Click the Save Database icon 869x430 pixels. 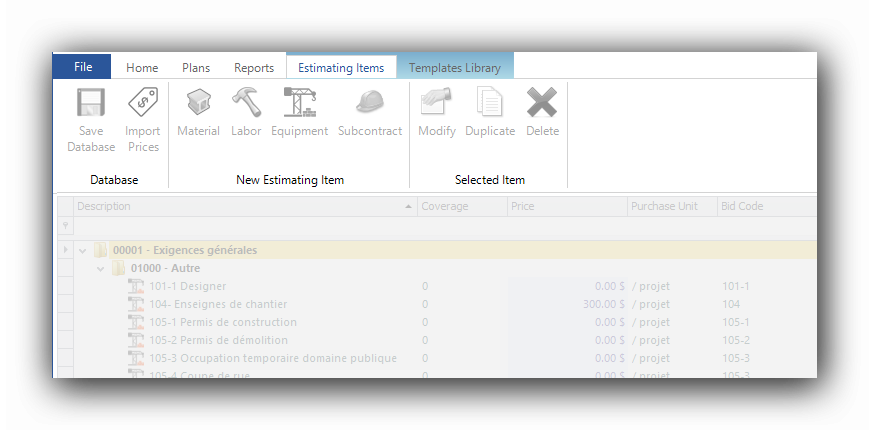pos(91,103)
